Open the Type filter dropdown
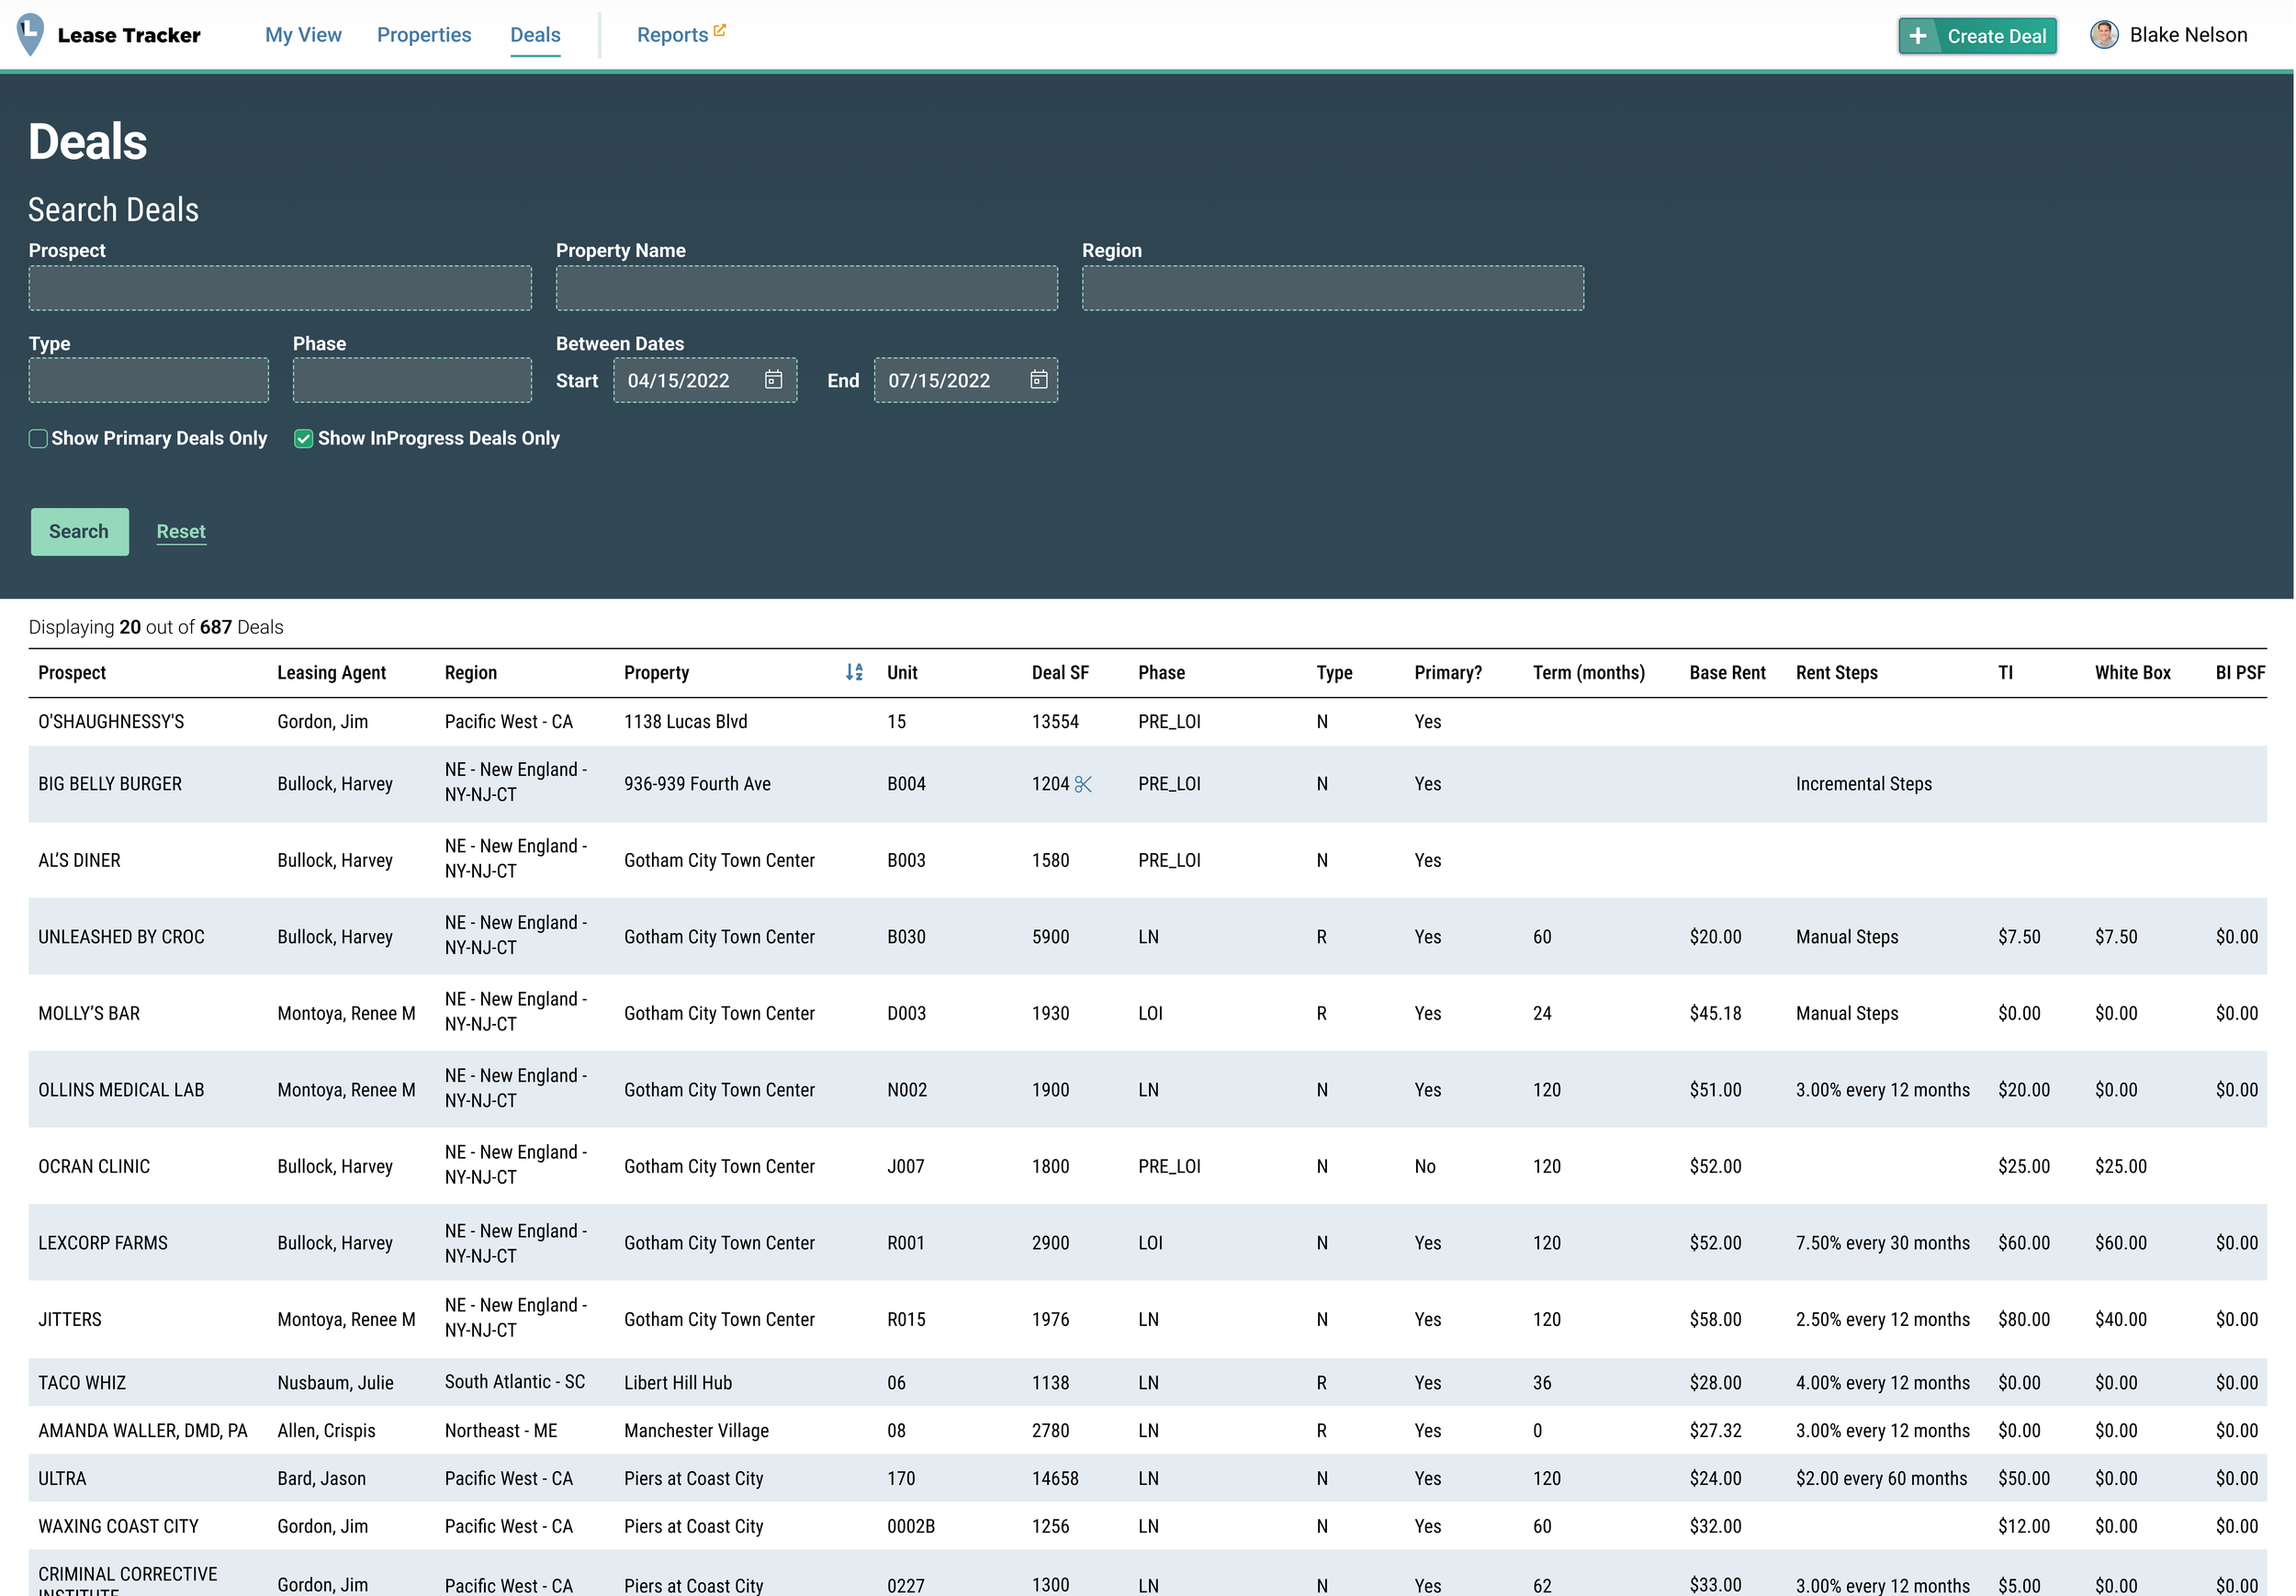Viewport: 2296px width, 1596px height. pyautogui.click(x=148, y=381)
